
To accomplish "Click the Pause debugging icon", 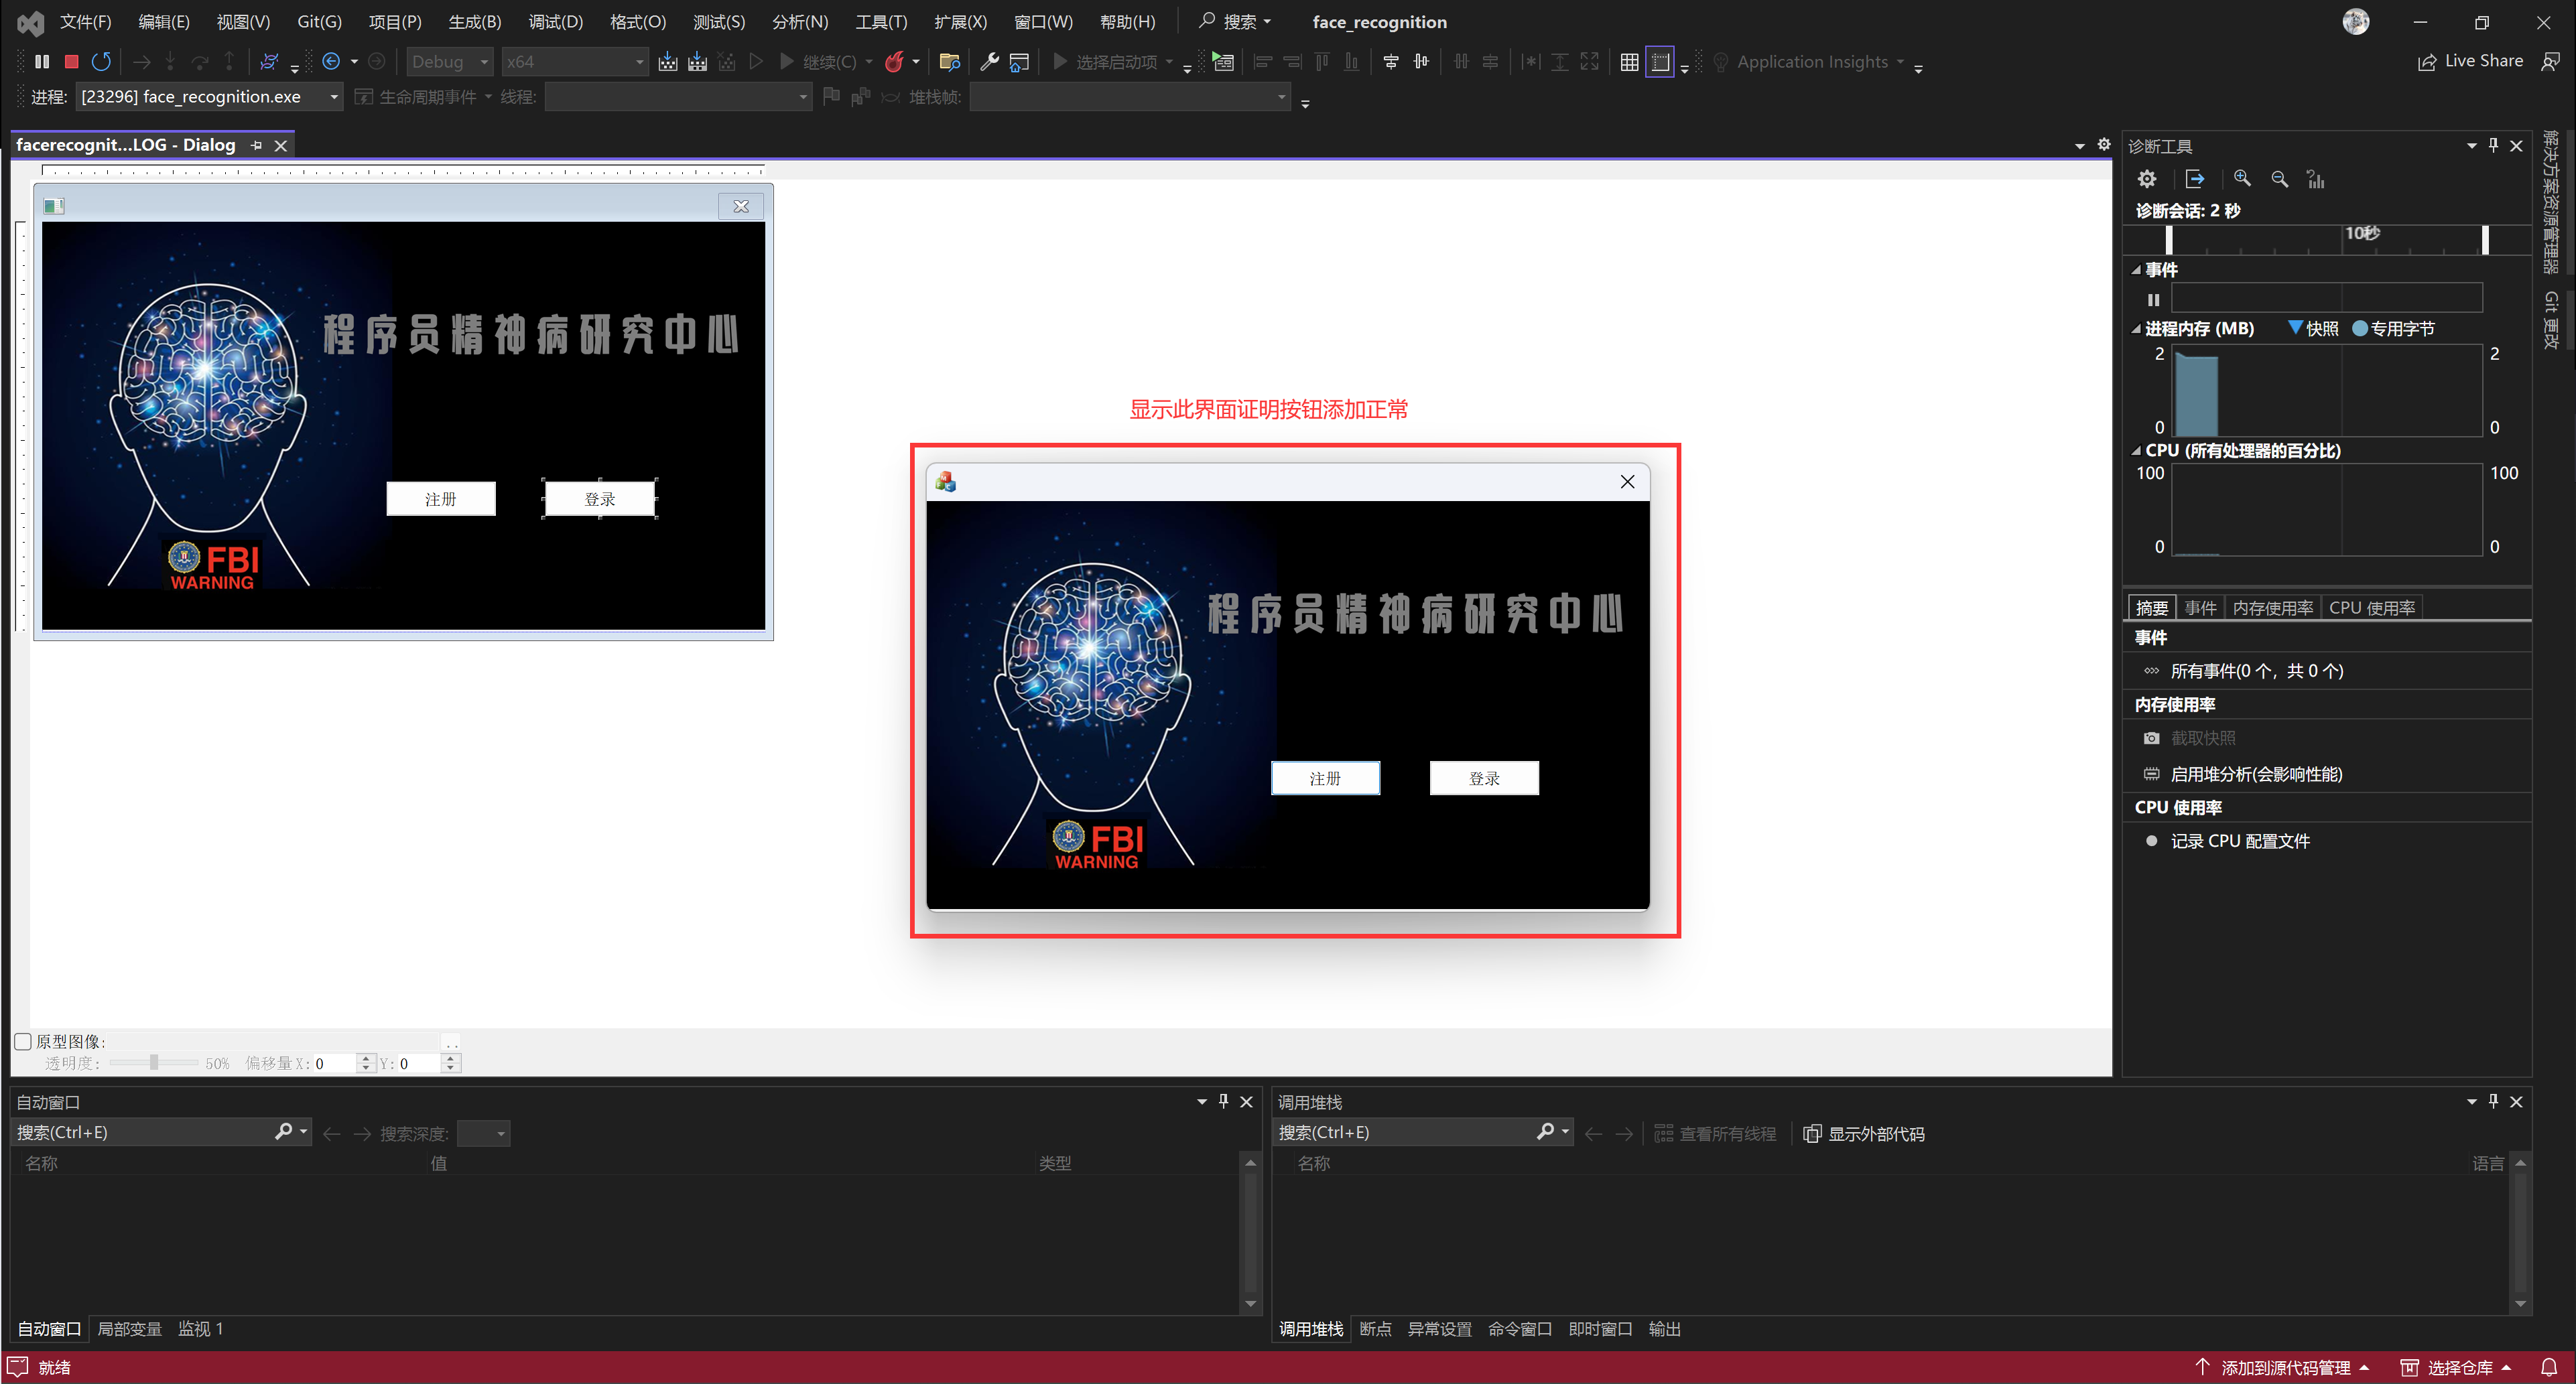I will [x=42, y=62].
